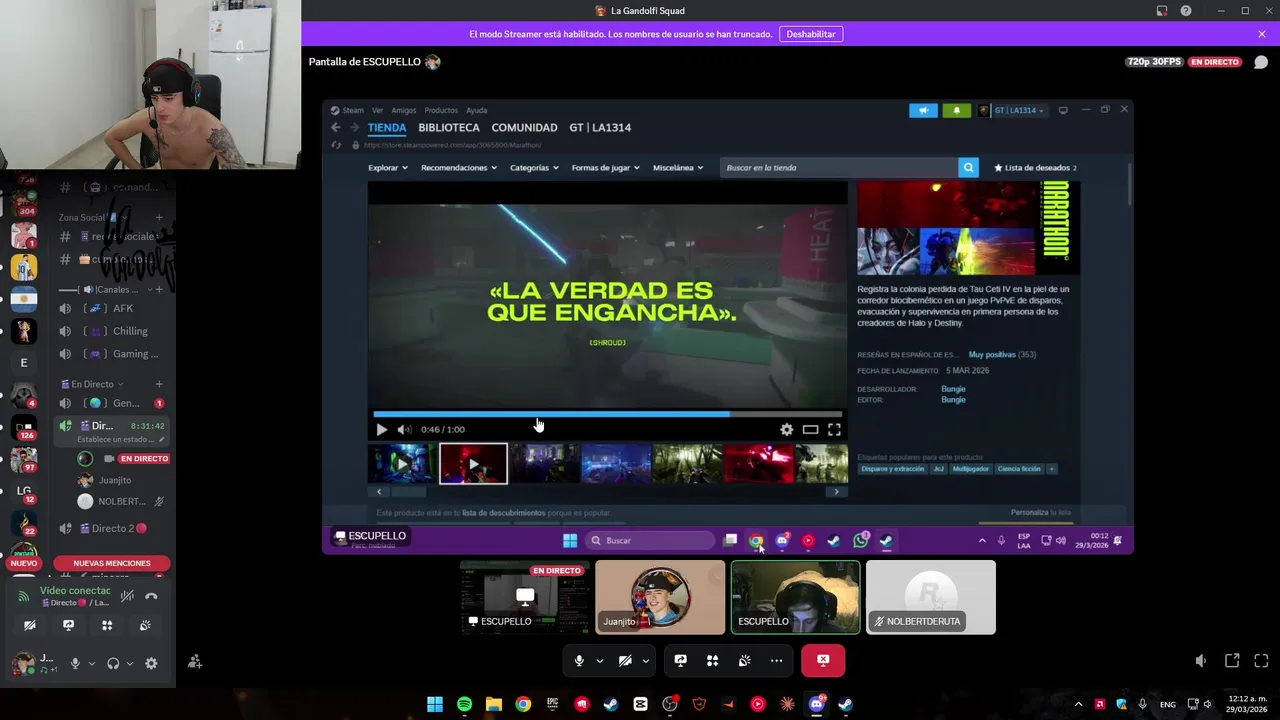
Task: Seek on the trailer progress bar
Action: [x=608, y=413]
